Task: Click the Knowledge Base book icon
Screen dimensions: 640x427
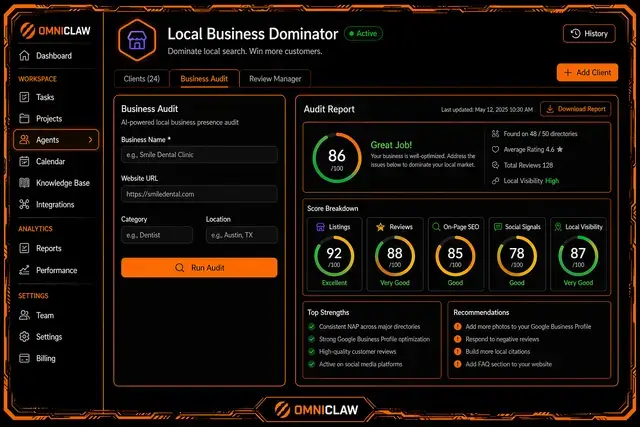Action: [x=24, y=183]
